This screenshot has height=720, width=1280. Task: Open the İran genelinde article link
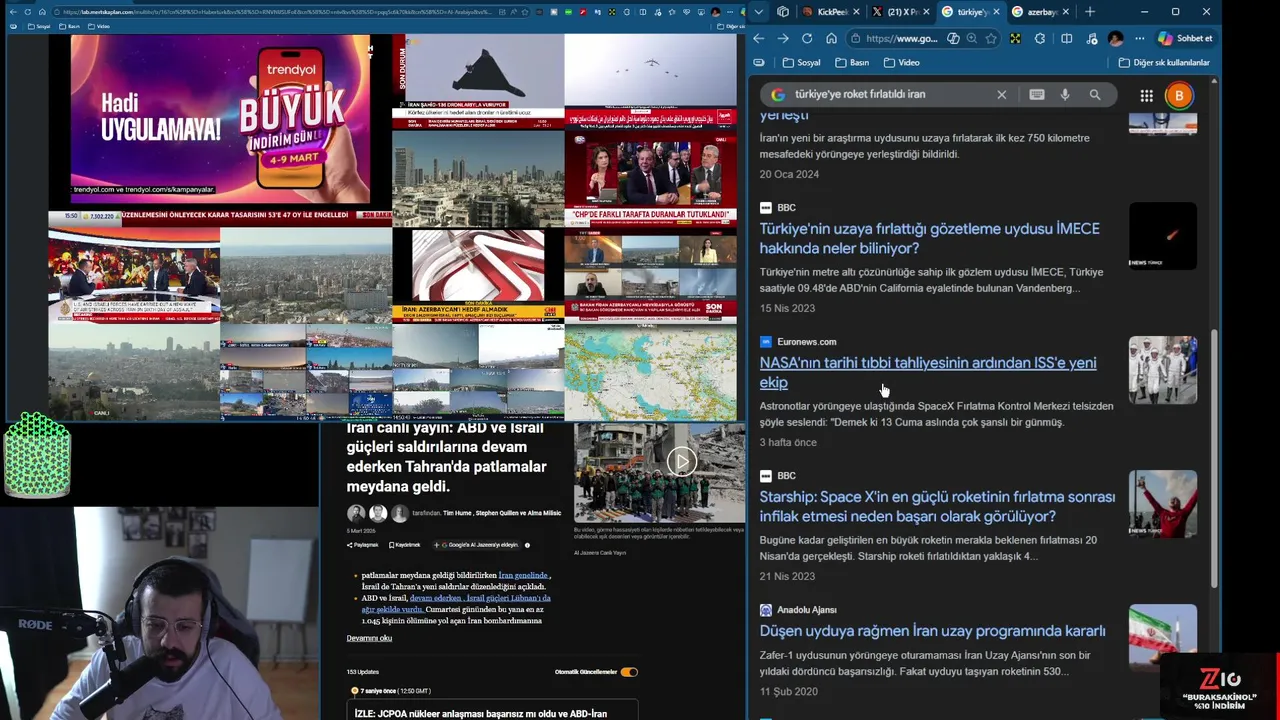tap(523, 576)
